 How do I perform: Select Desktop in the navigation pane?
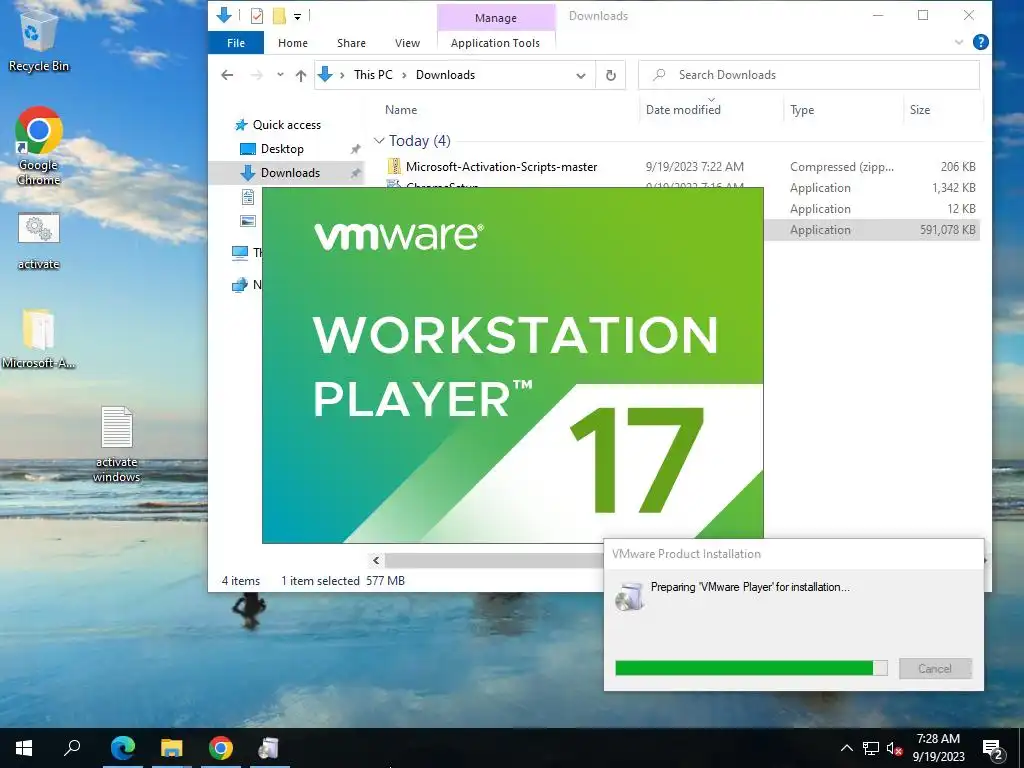click(x=282, y=149)
